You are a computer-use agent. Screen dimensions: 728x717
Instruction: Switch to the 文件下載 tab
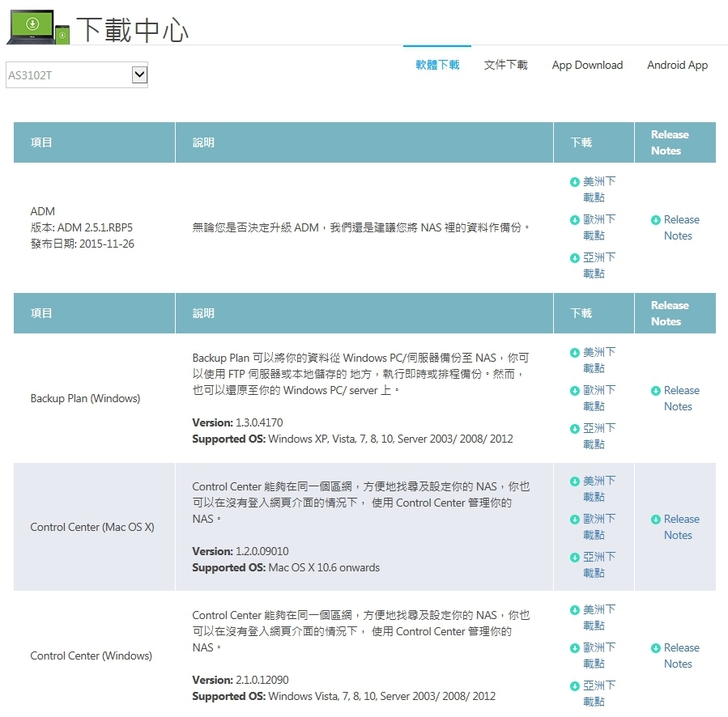[x=505, y=65]
